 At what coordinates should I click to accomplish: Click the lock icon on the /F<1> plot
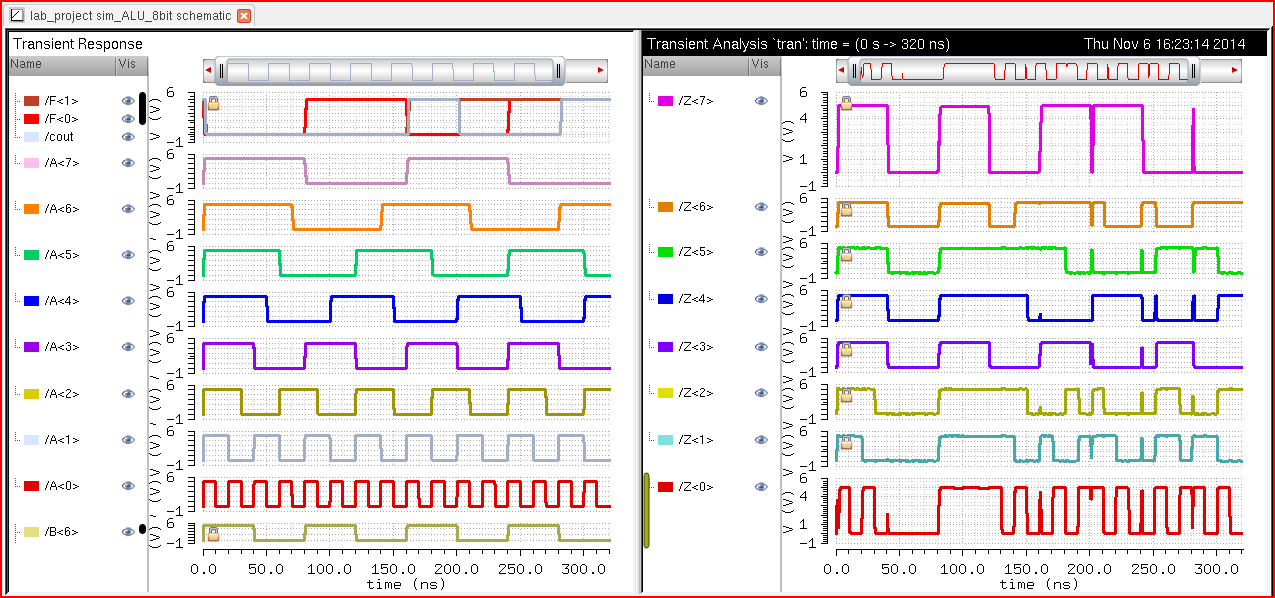point(213,104)
